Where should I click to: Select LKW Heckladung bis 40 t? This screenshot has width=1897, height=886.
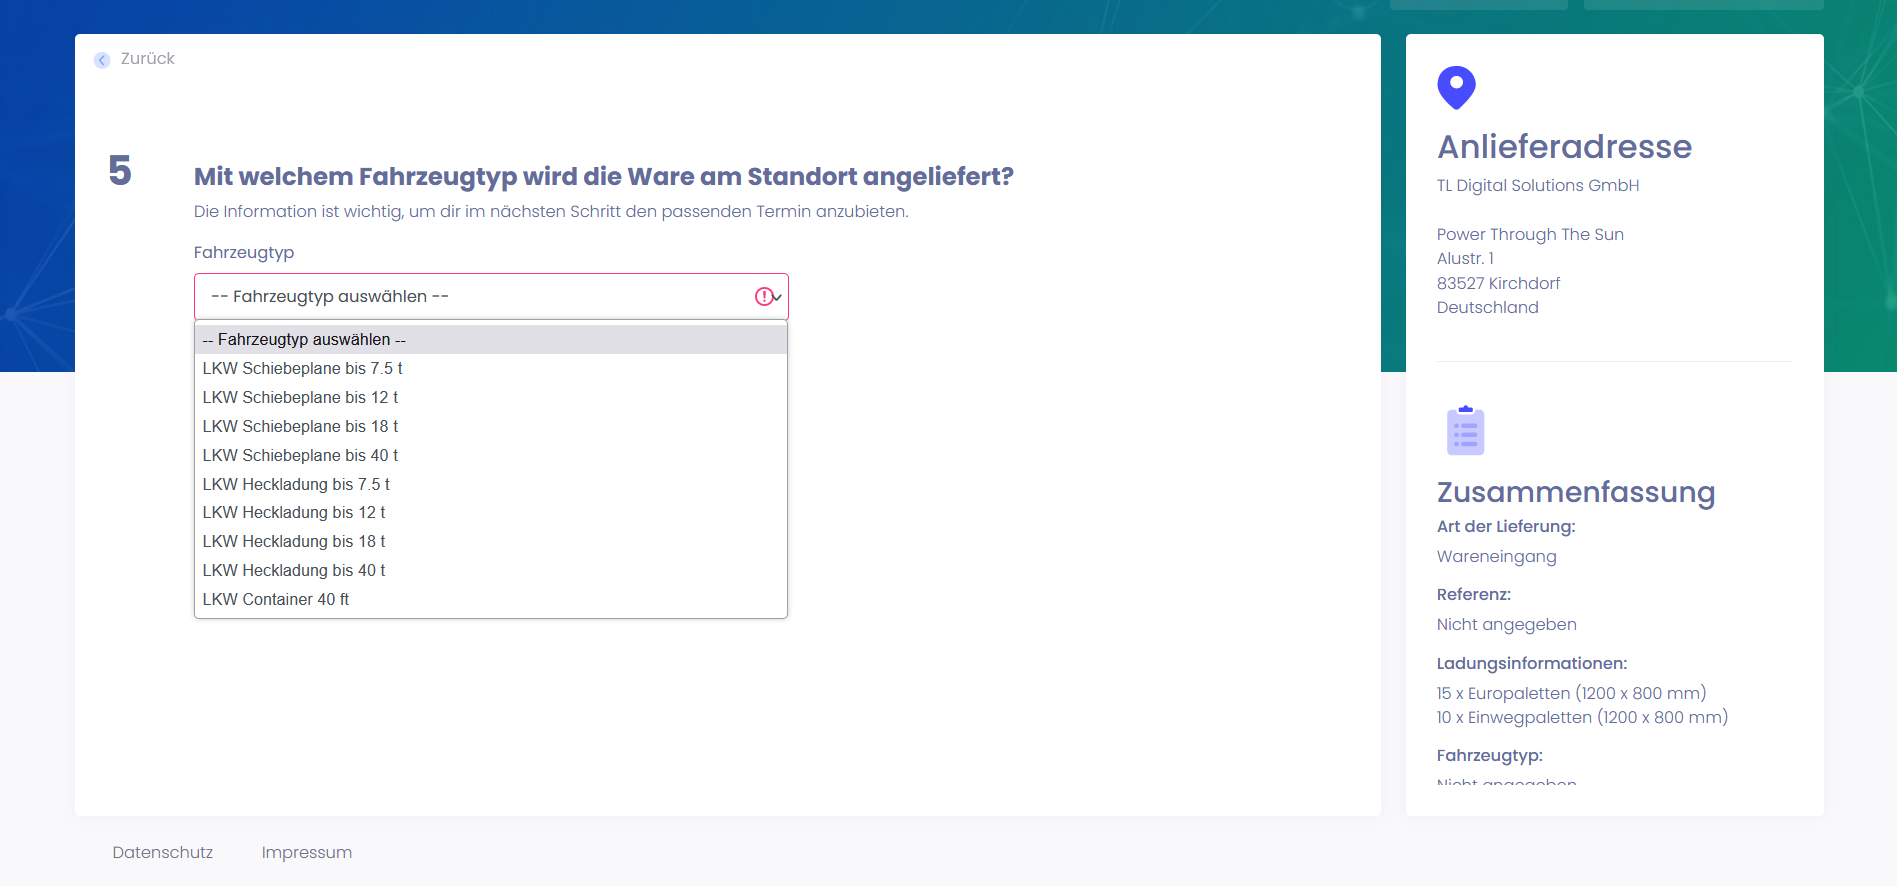[294, 571]
